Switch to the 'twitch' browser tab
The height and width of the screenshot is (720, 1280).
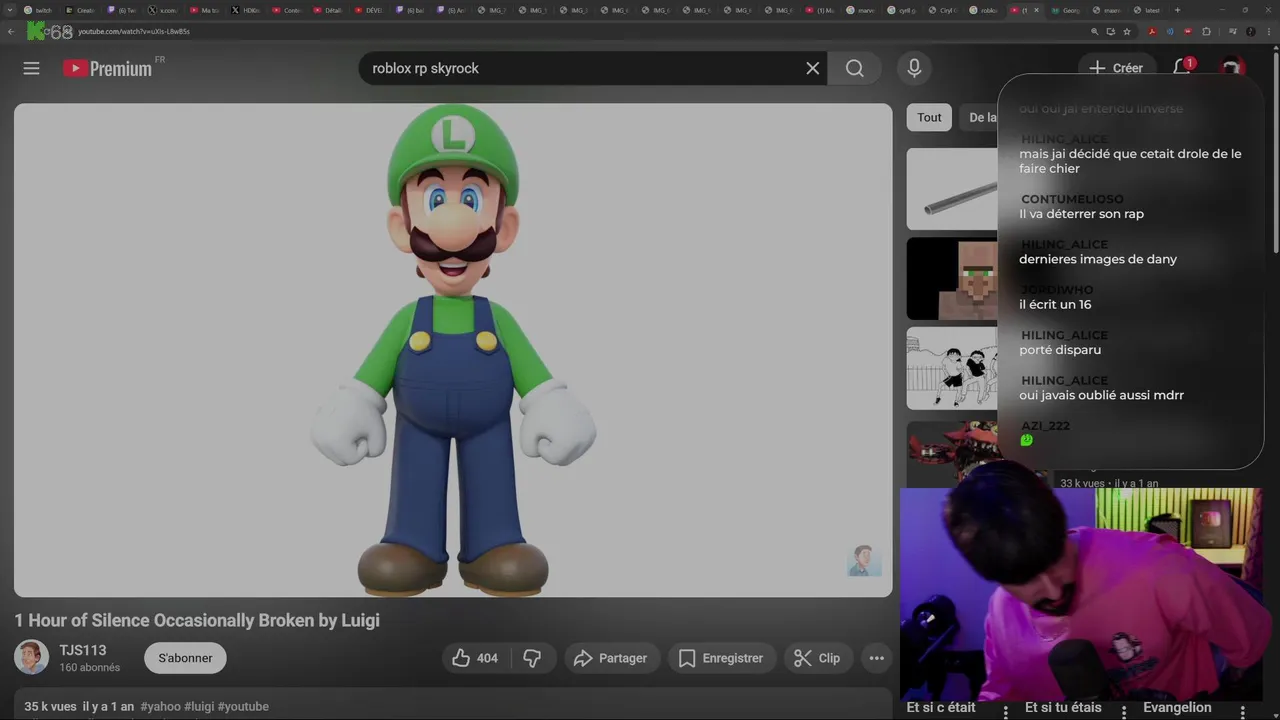point(39,10)
